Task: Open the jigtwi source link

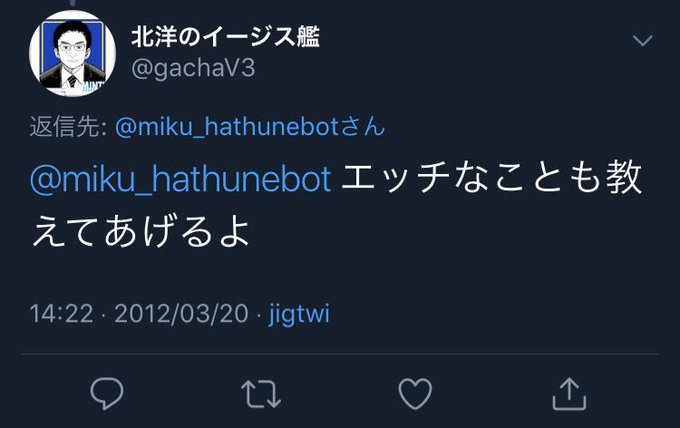Action: click(299, 314)
